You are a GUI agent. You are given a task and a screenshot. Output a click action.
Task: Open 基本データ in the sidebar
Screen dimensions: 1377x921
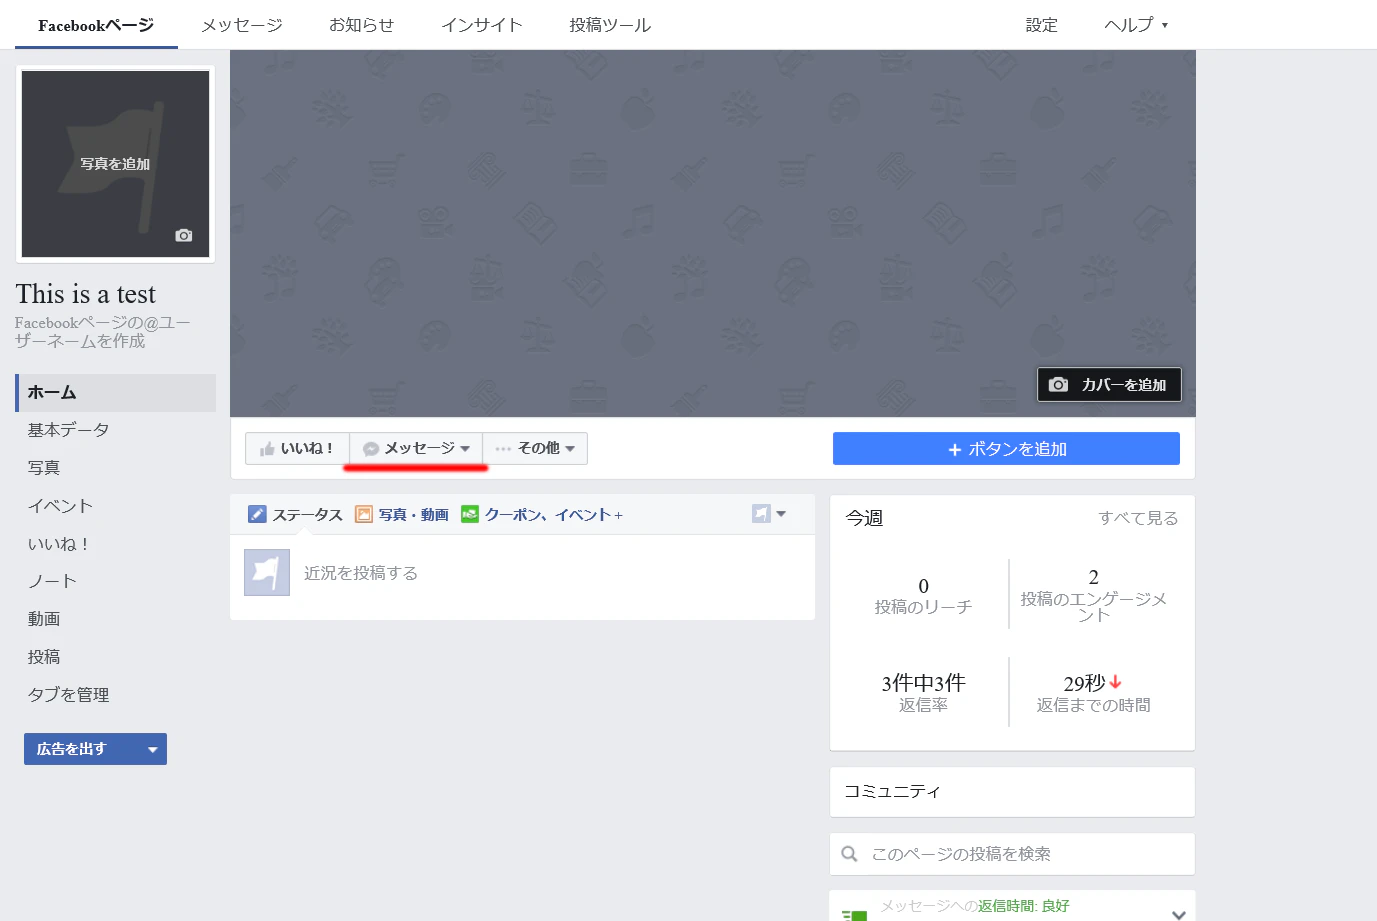pos(68,430)
